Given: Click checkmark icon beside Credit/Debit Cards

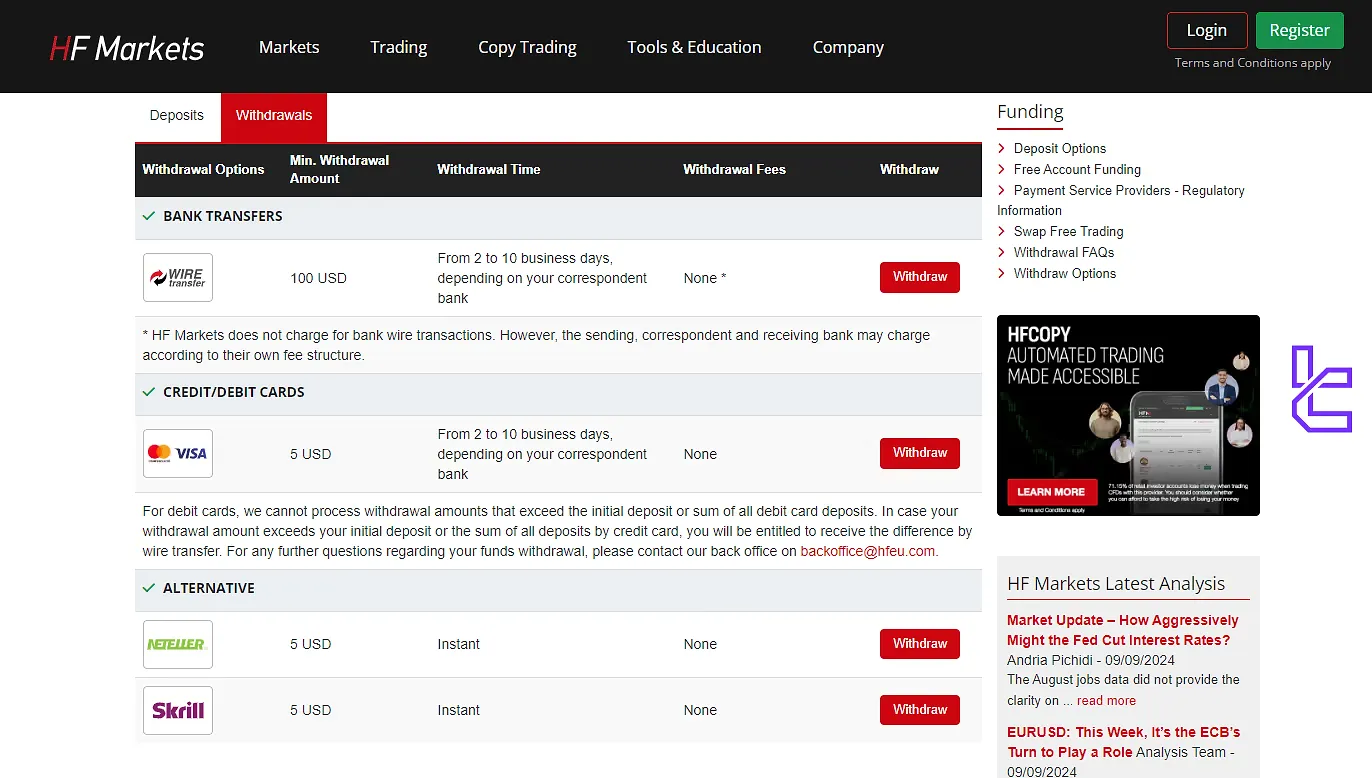Looking at the screenshot, I should pyautogui.click(x=149, y=392).
